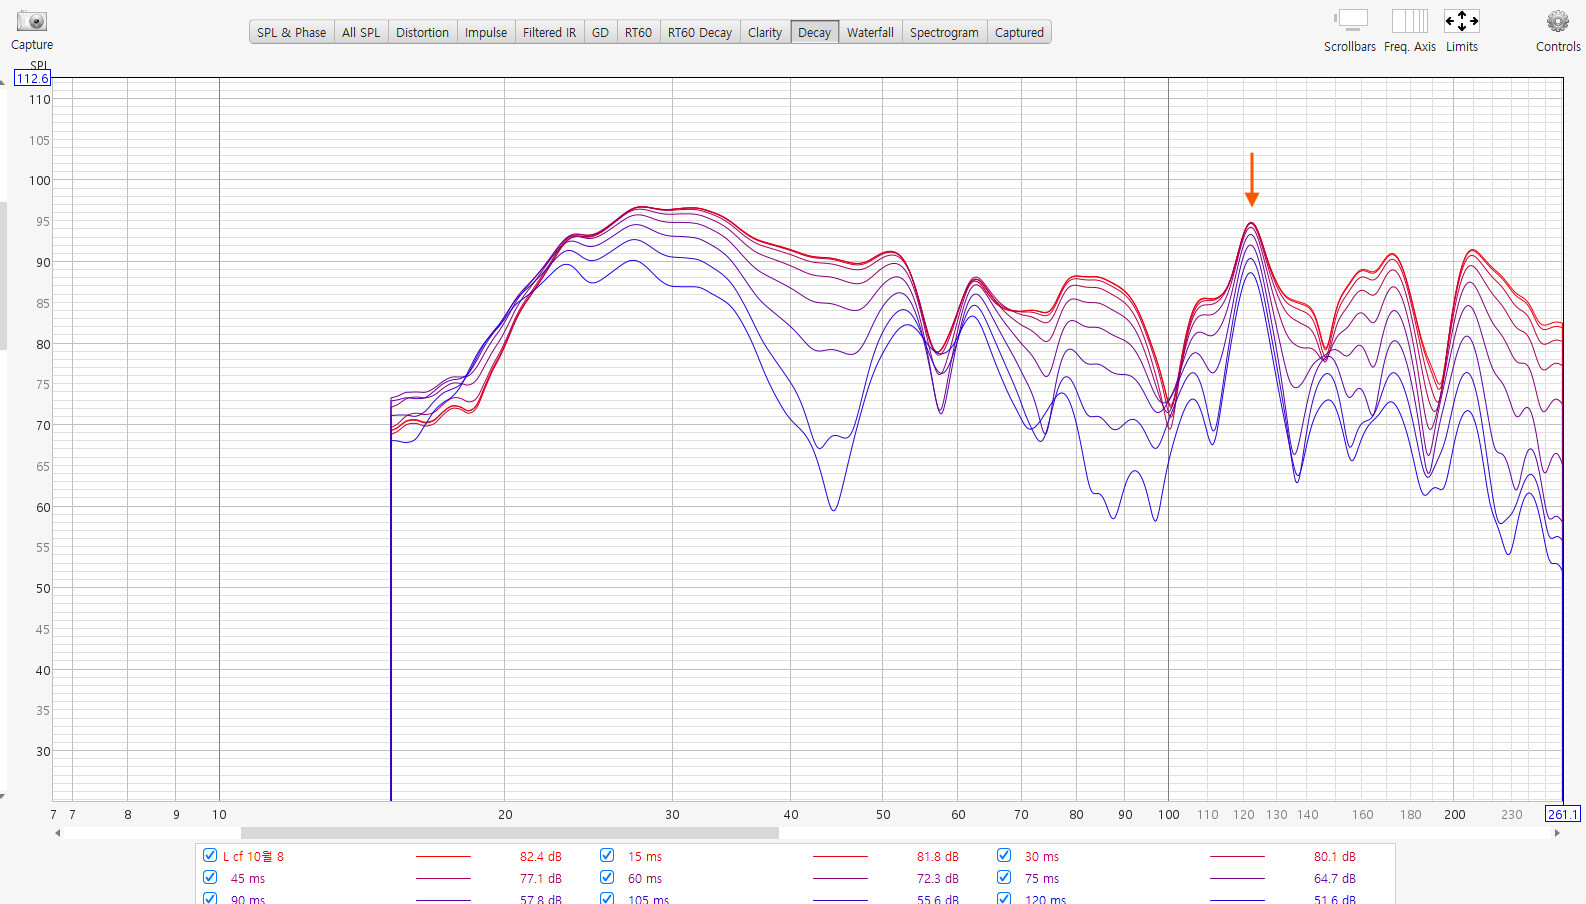1586x904 pixels.
Task: Open the SPL & Phase tab
Action: (x=291, y=32)
